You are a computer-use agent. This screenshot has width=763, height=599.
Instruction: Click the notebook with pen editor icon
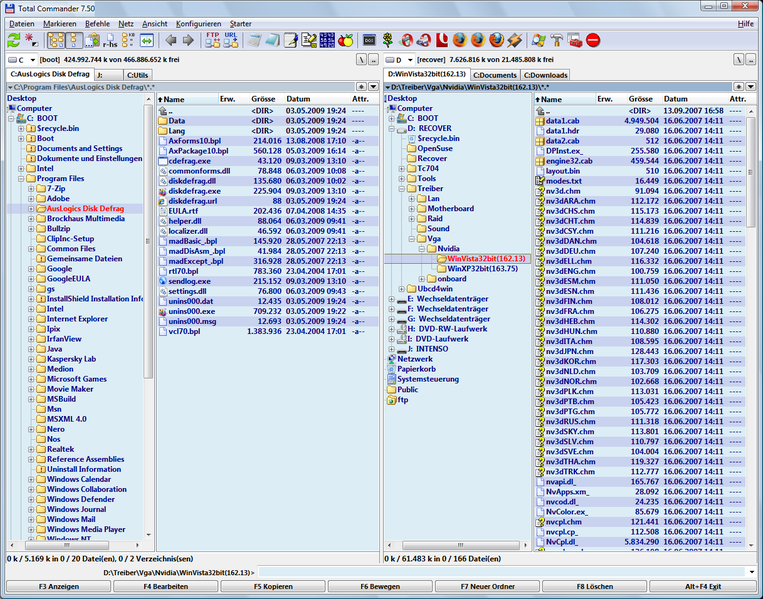[291, 40]
